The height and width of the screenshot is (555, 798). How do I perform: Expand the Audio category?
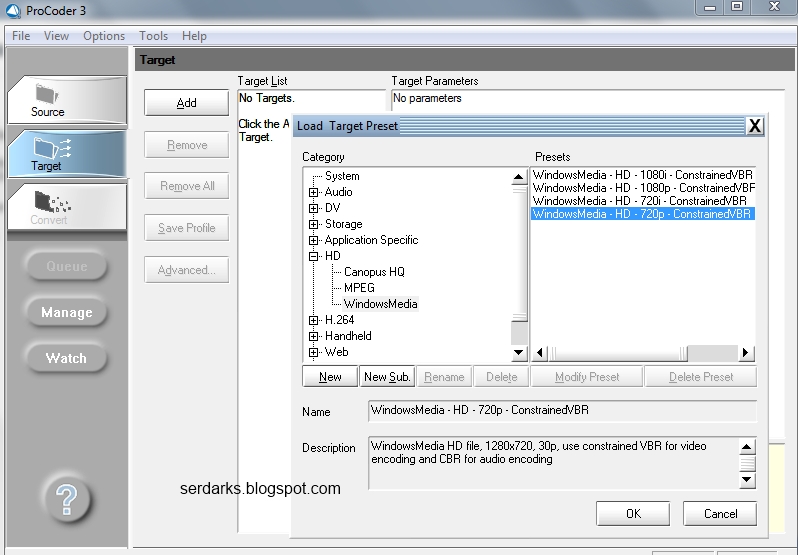(314, 192)
